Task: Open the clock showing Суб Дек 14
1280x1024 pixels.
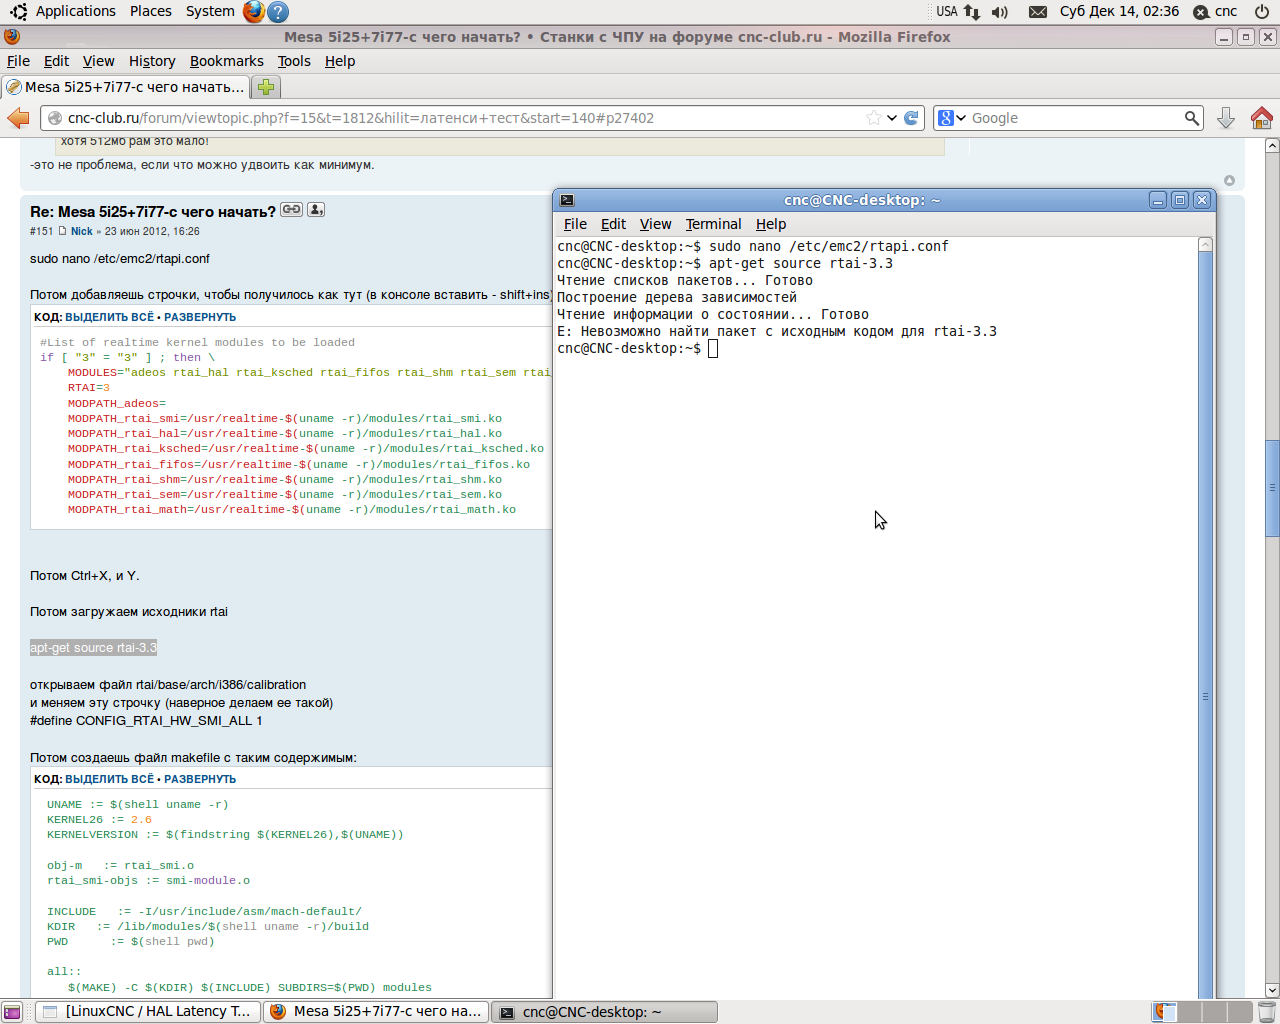Action: pyautogui.click(x=1119, y=12)
